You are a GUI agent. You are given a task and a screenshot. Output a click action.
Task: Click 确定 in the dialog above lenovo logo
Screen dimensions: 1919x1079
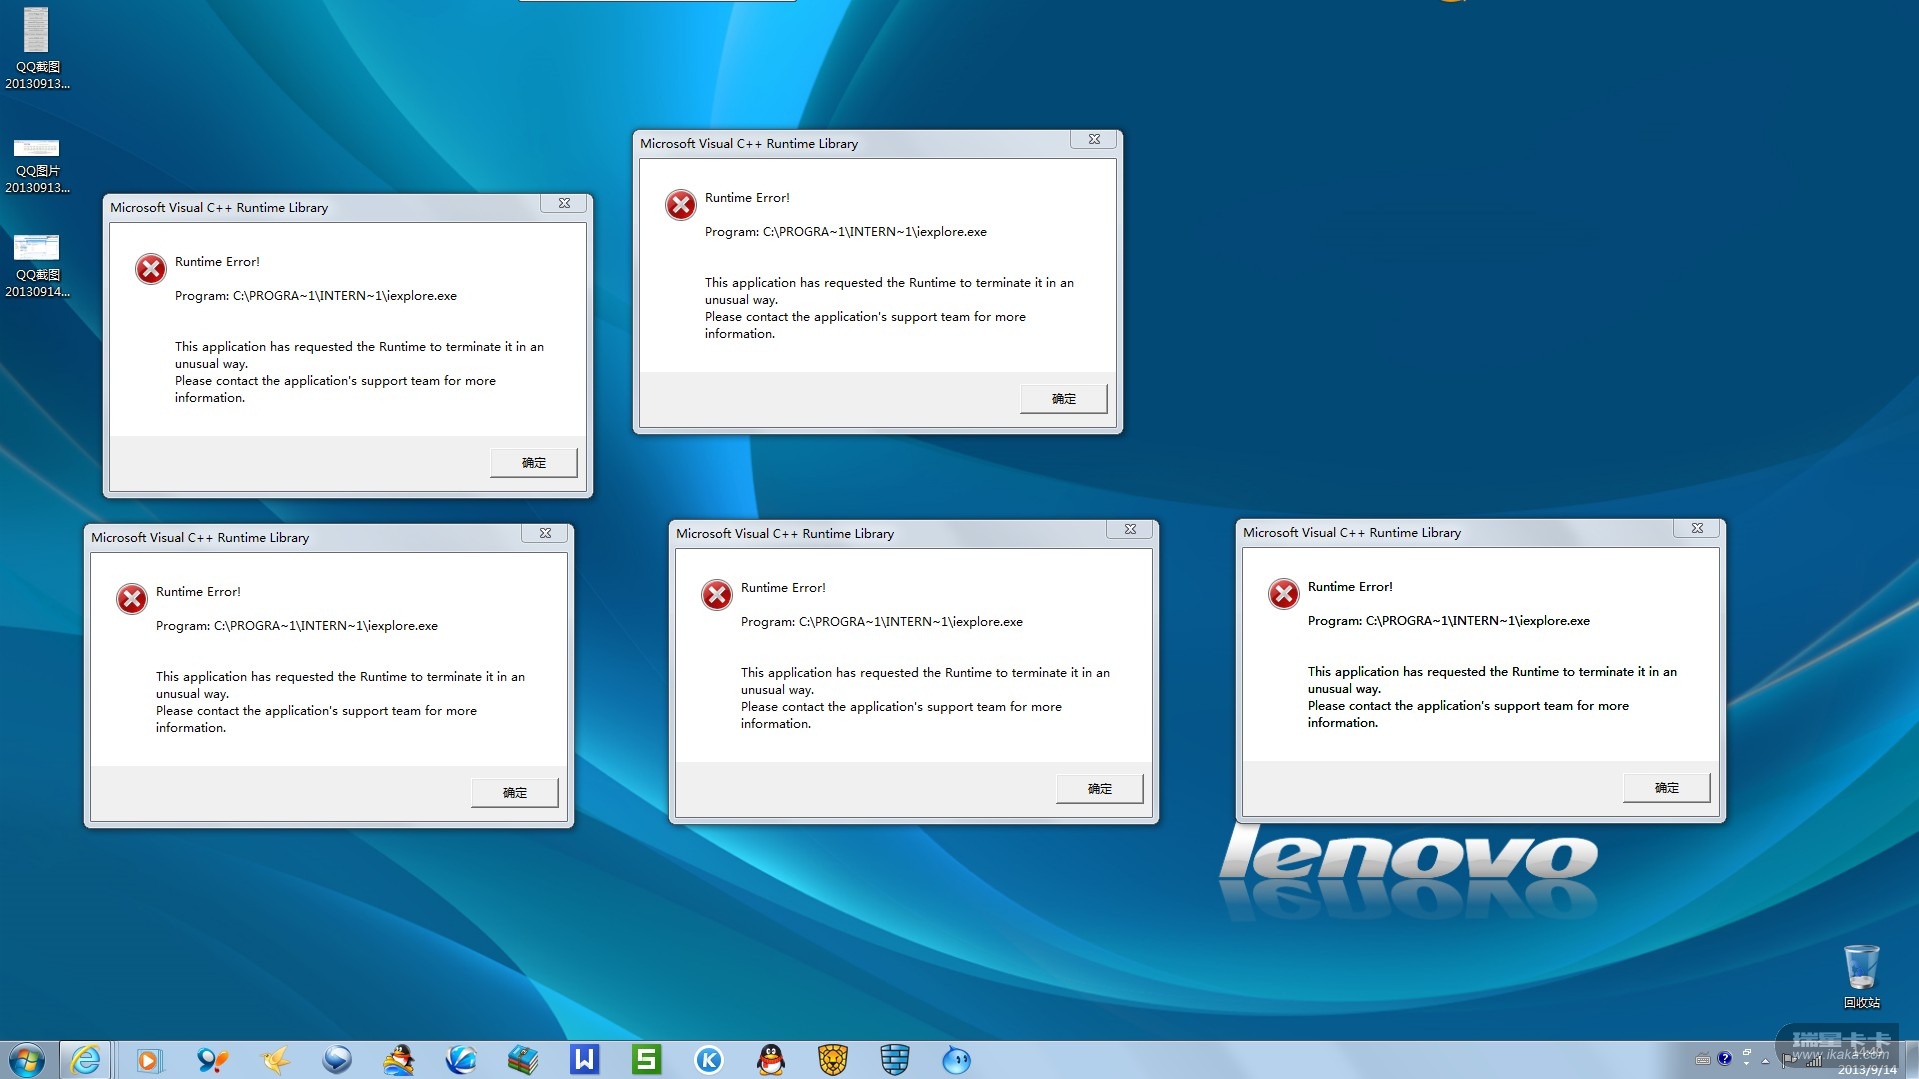pos(1667,788)
